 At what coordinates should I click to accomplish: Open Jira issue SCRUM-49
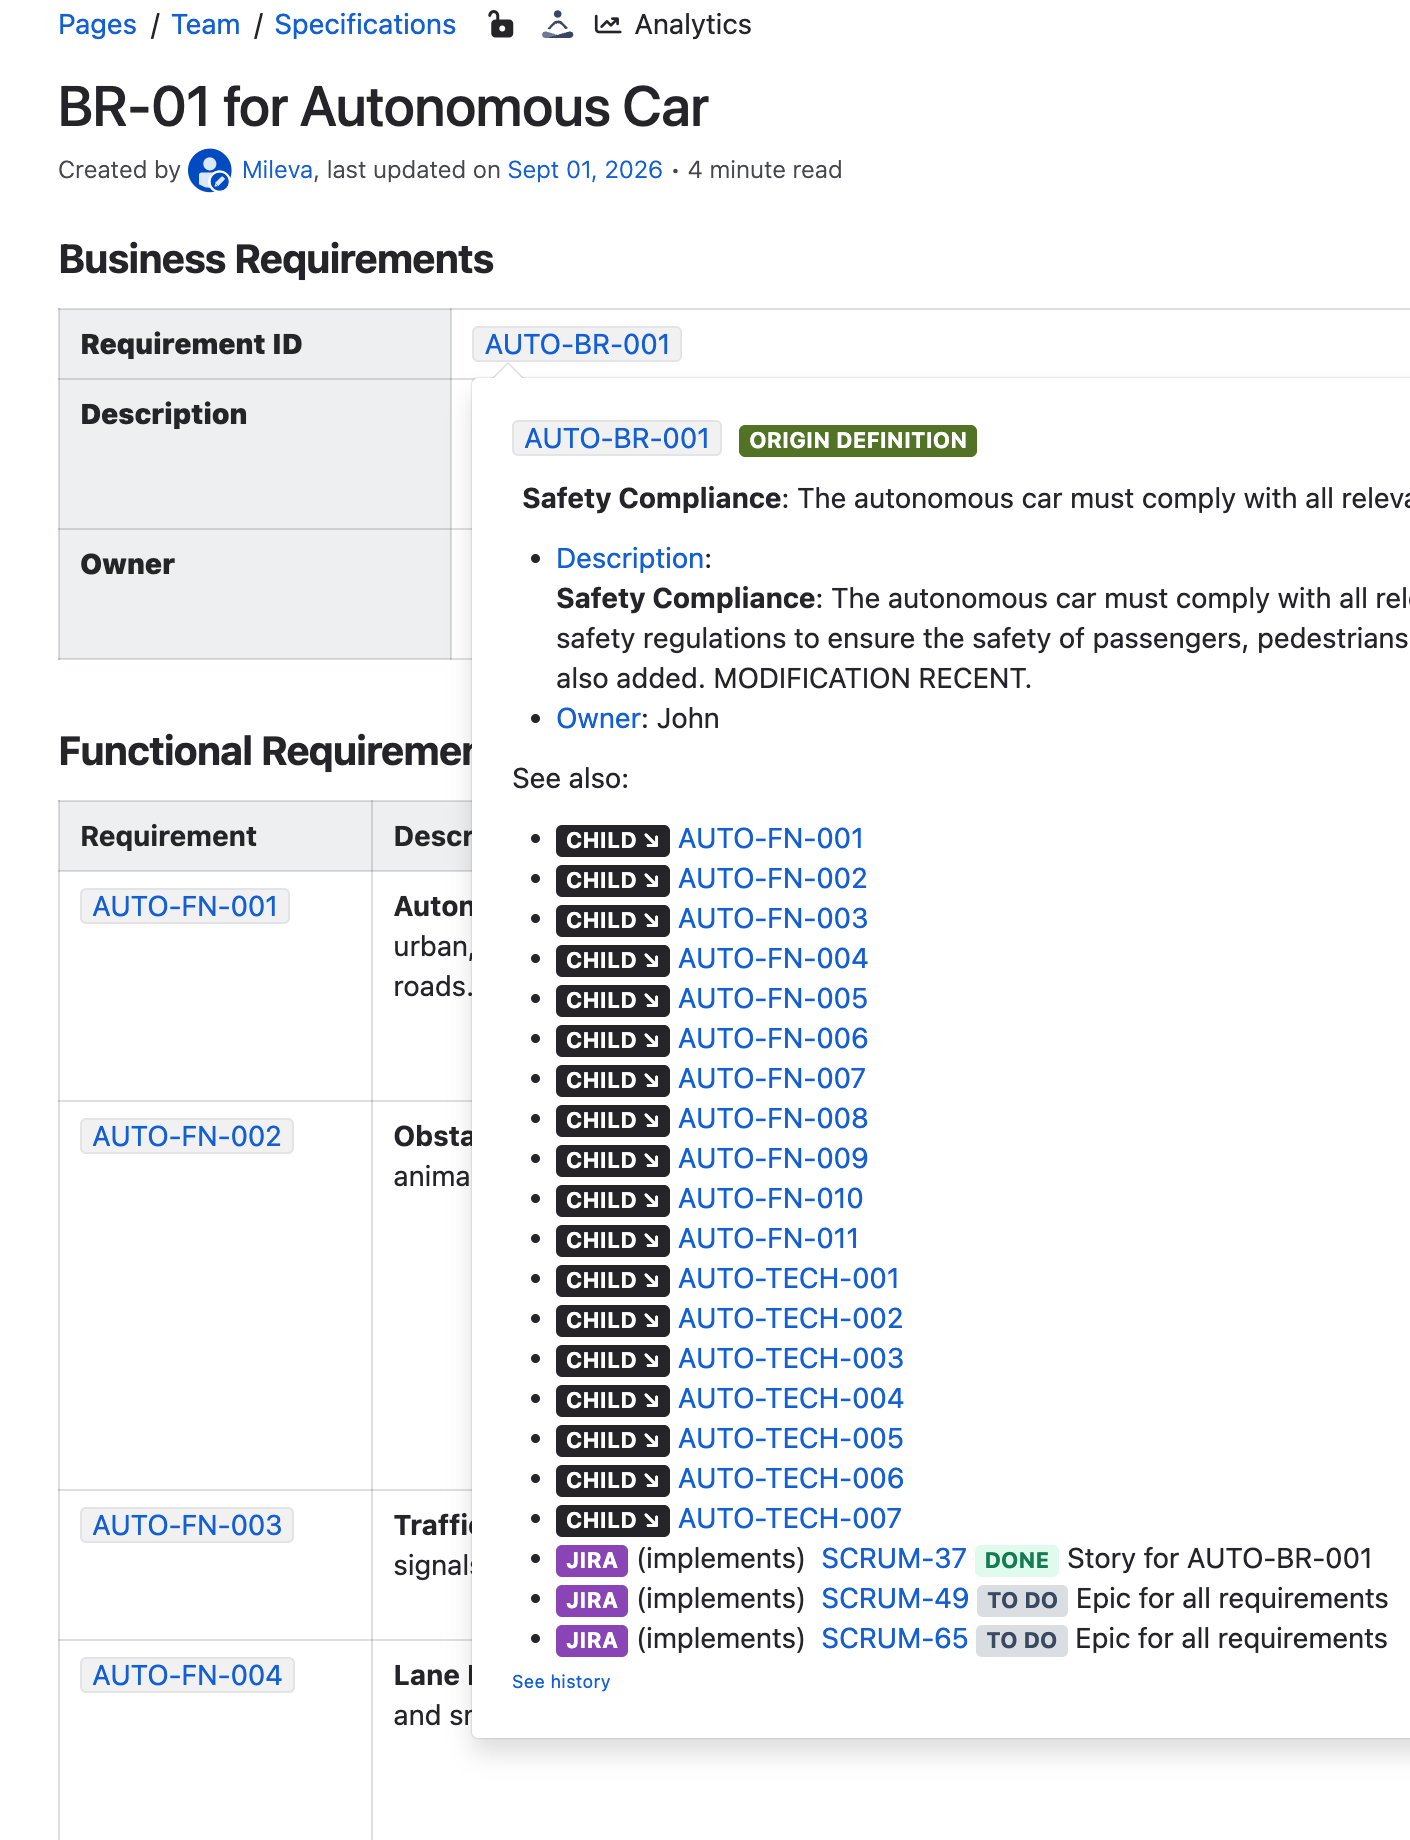click(x=894, y=1598)
